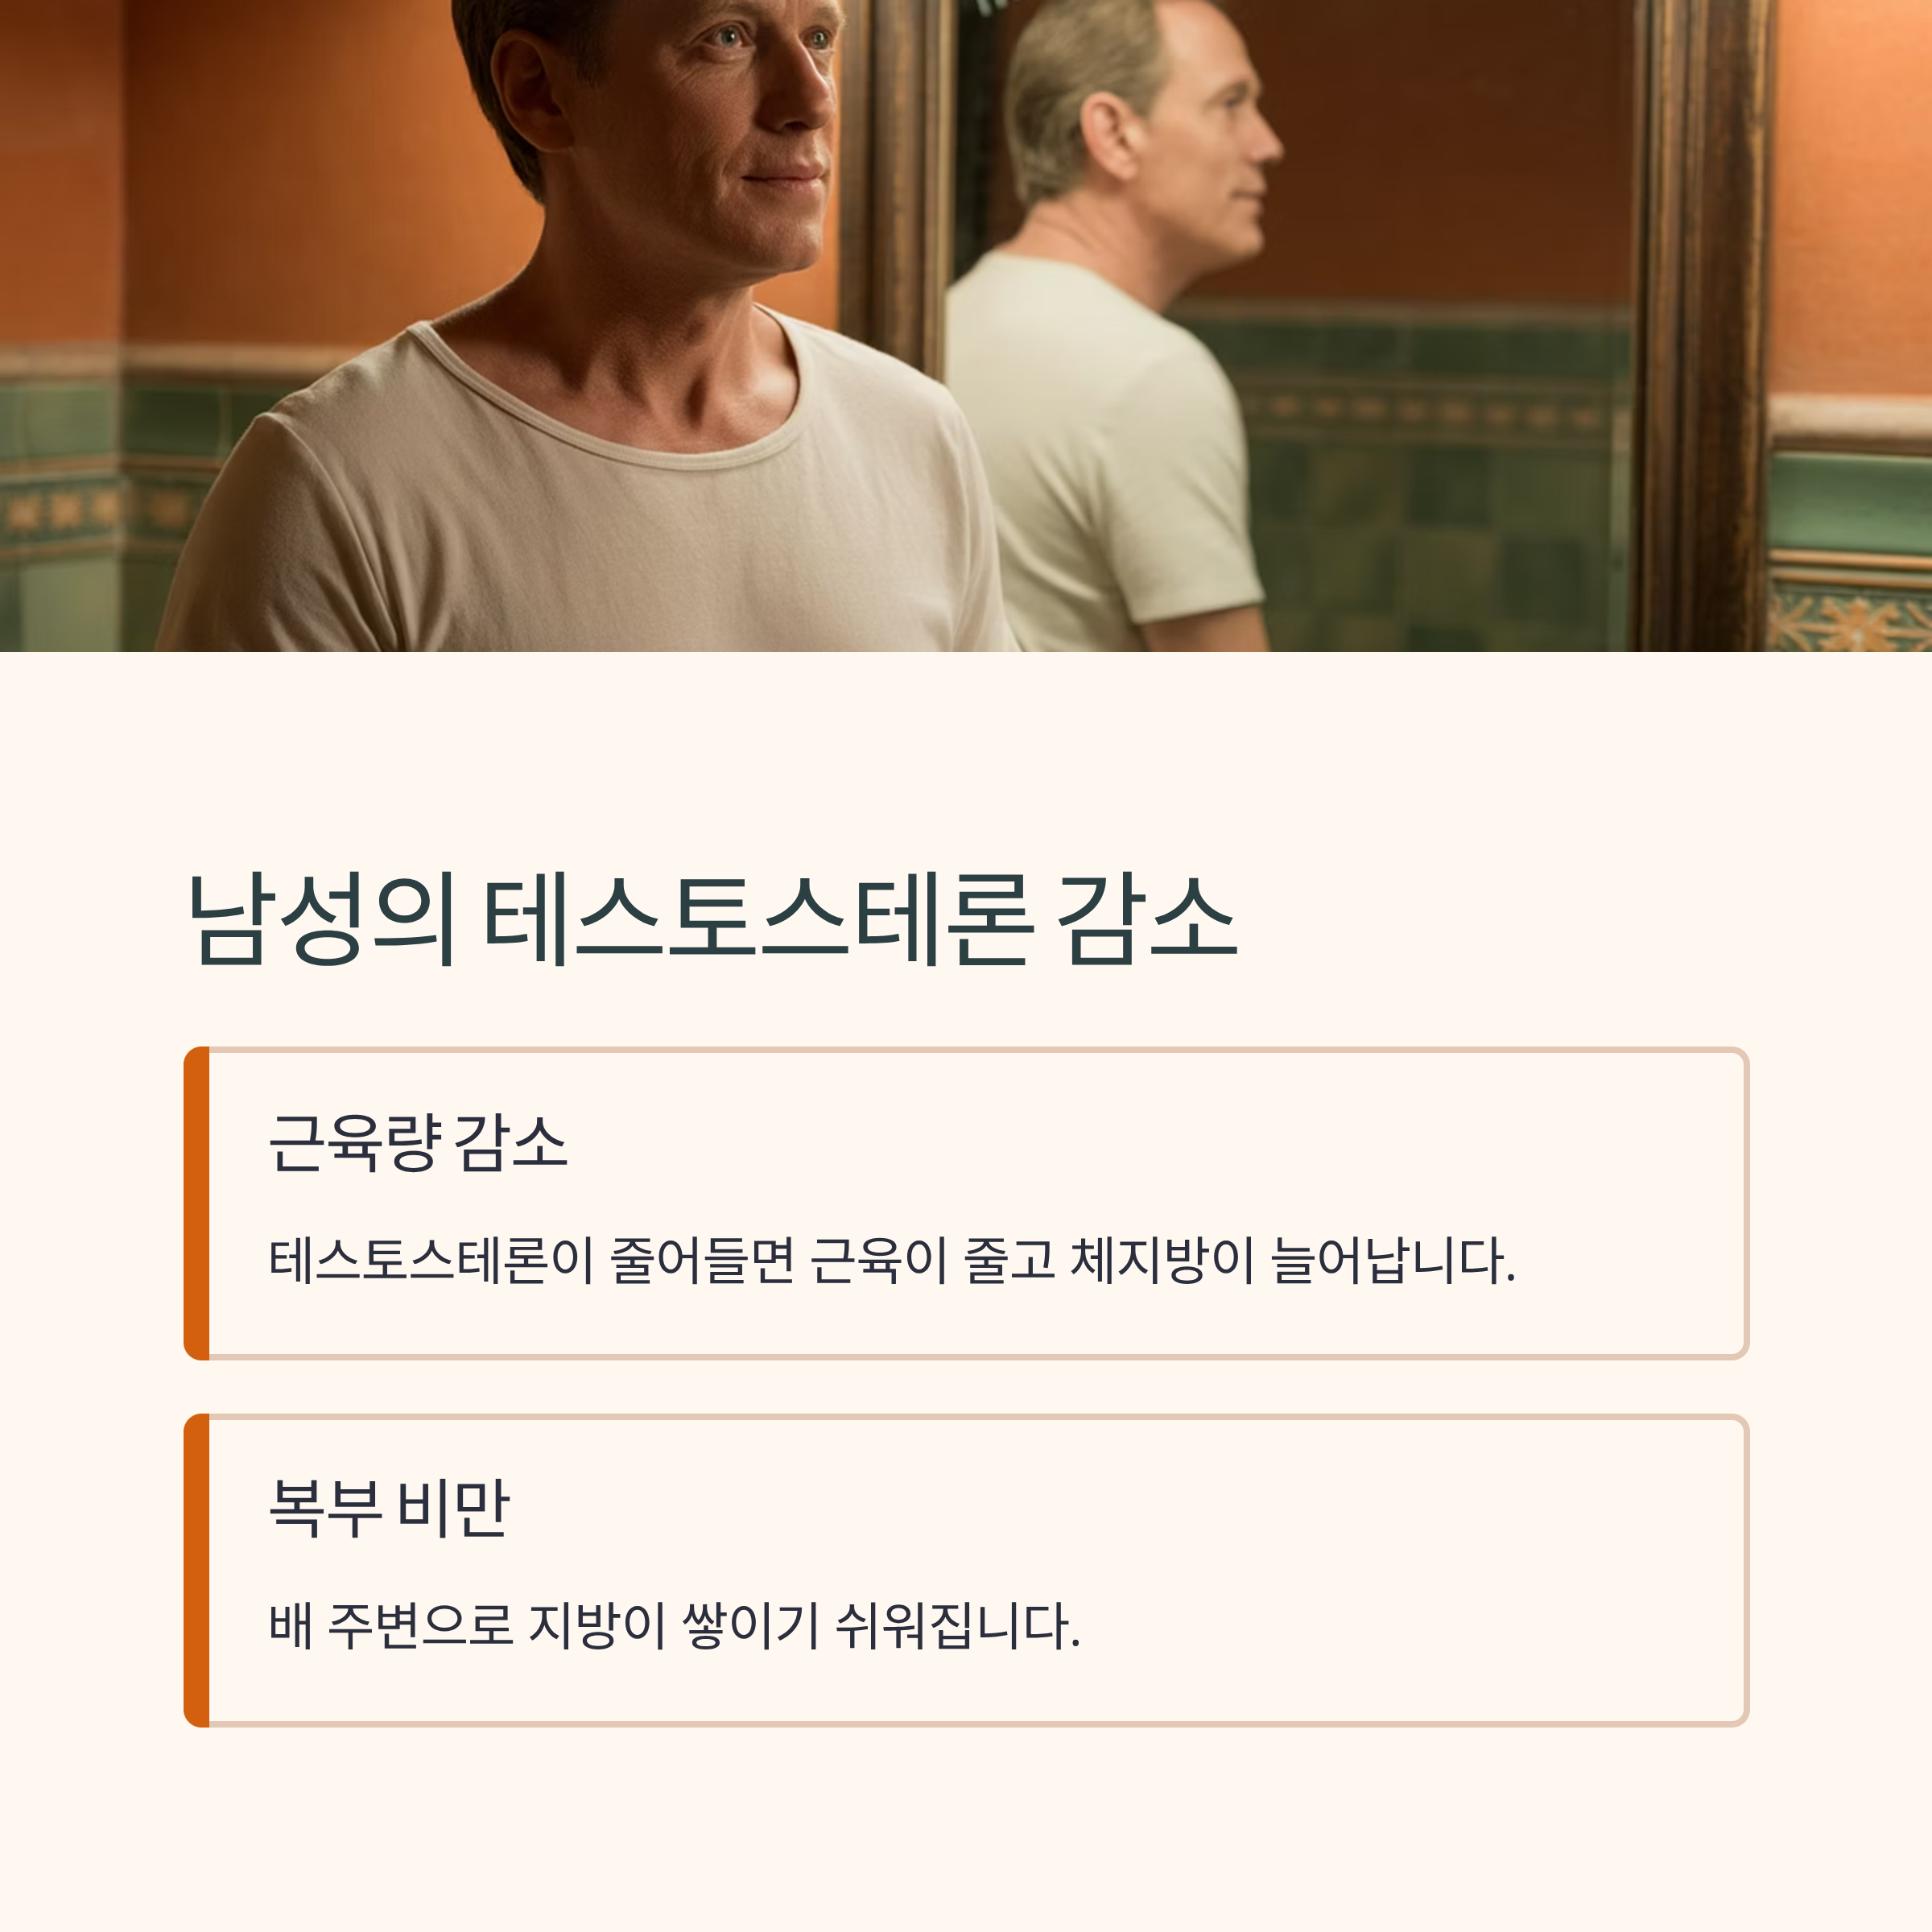Select the 근육량 감소 card title

418,1142
